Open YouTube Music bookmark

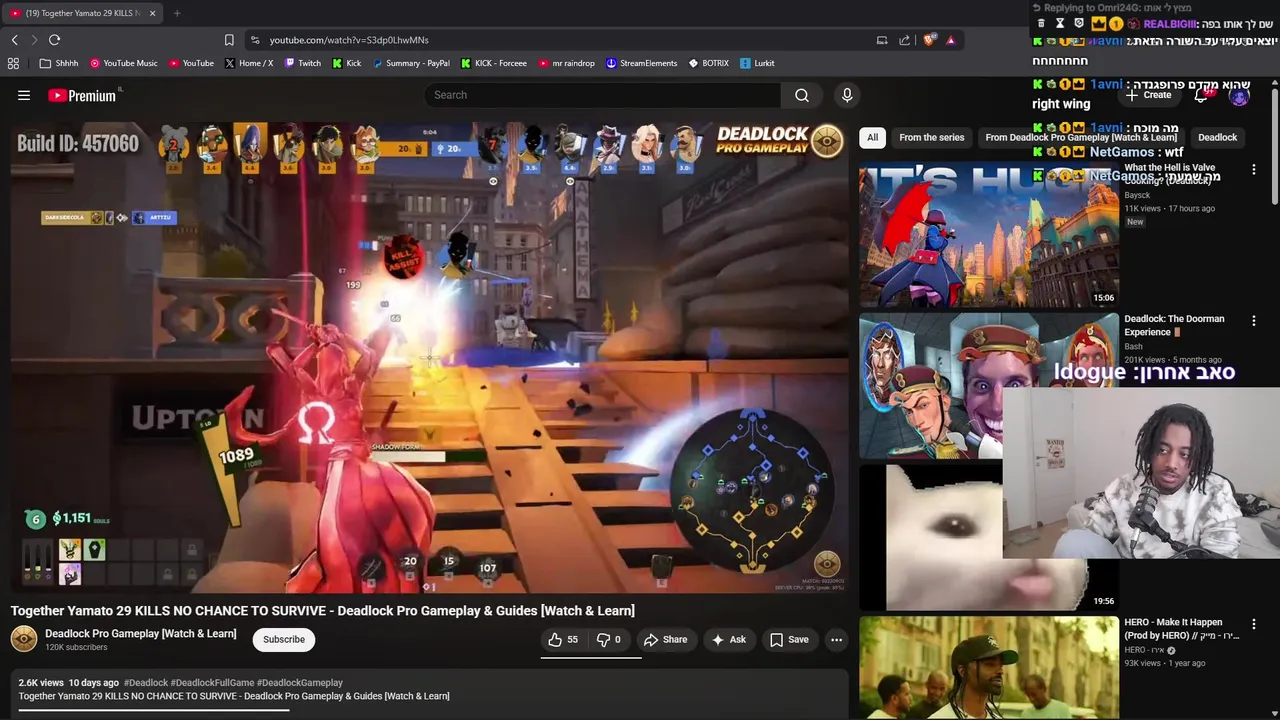click(x=124, y=63)
